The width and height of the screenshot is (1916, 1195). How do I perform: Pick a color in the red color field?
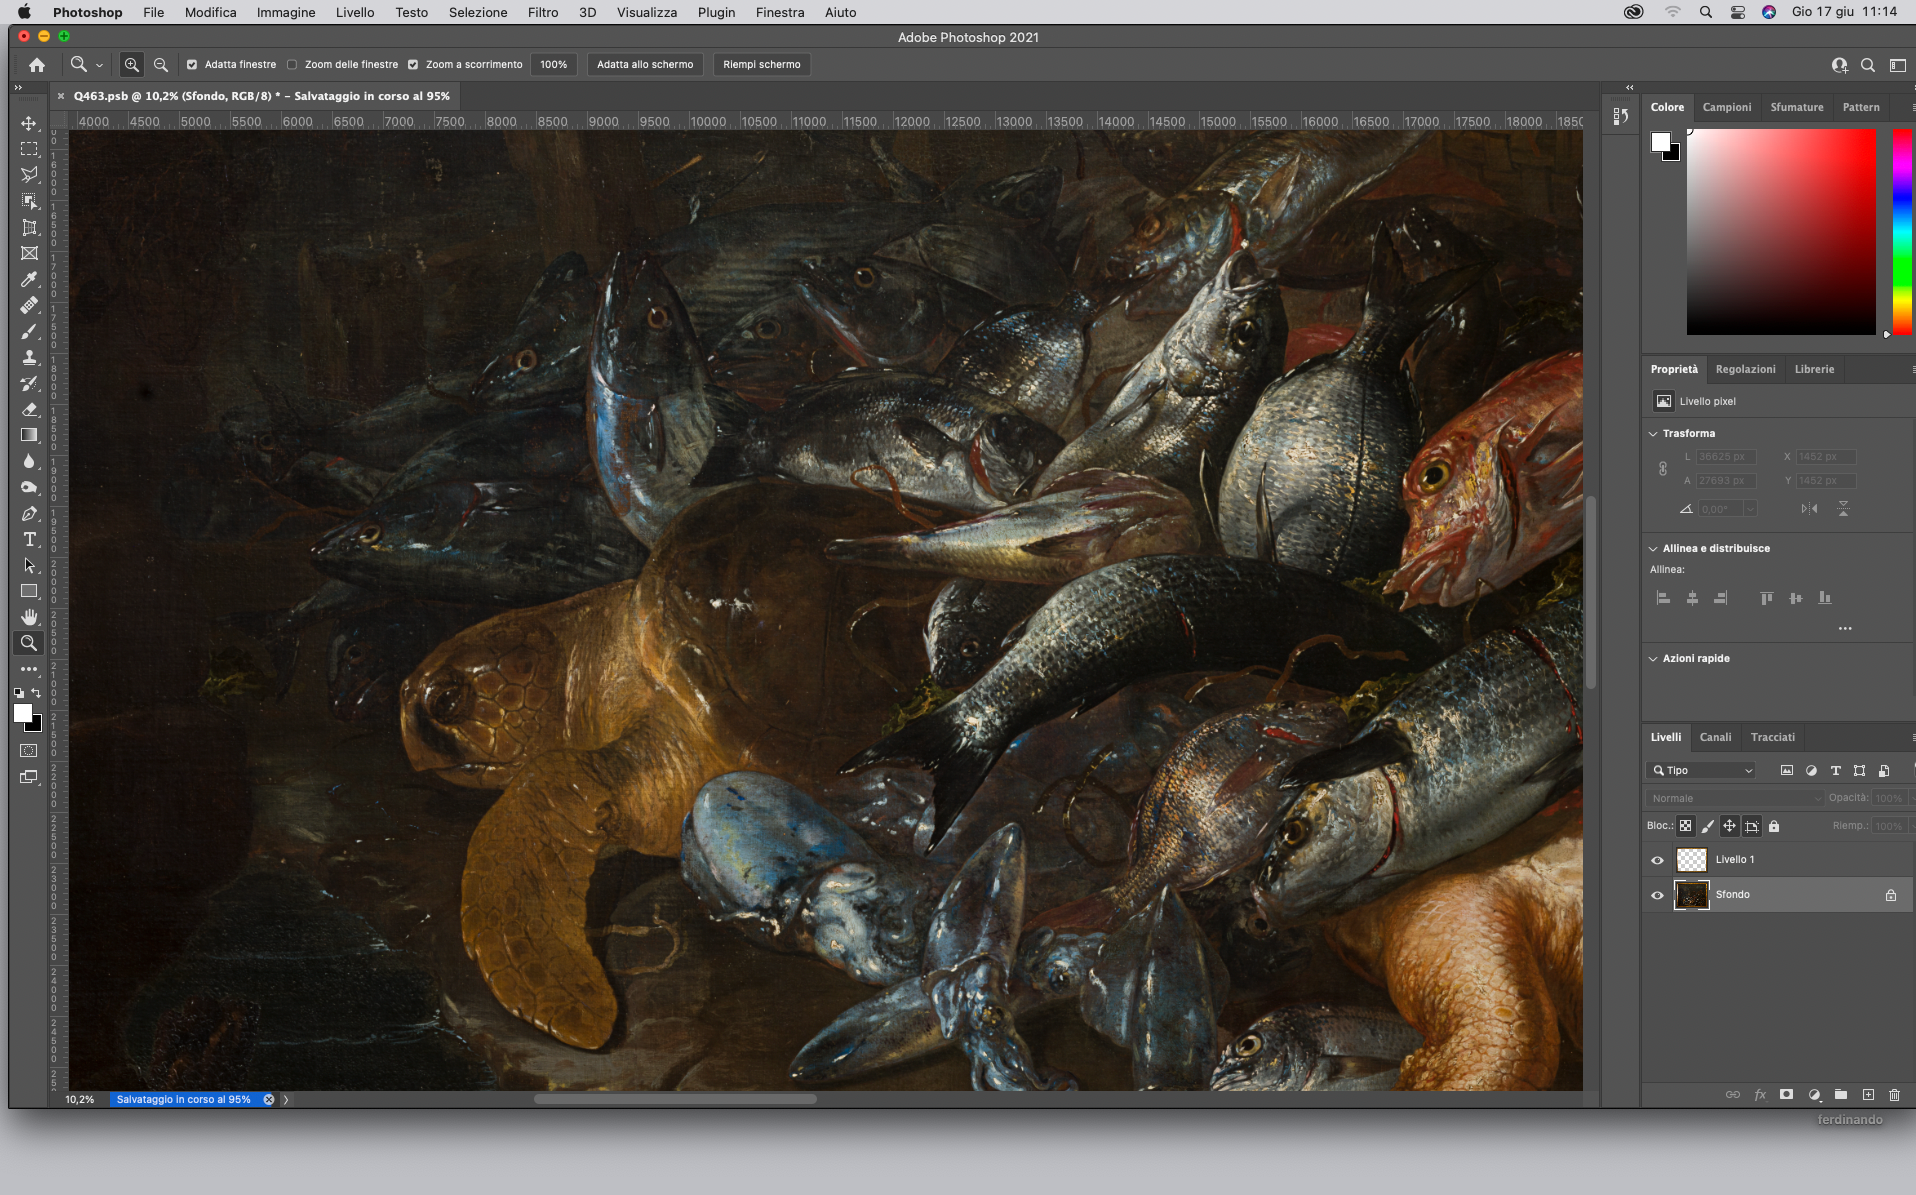point(1781,233)
